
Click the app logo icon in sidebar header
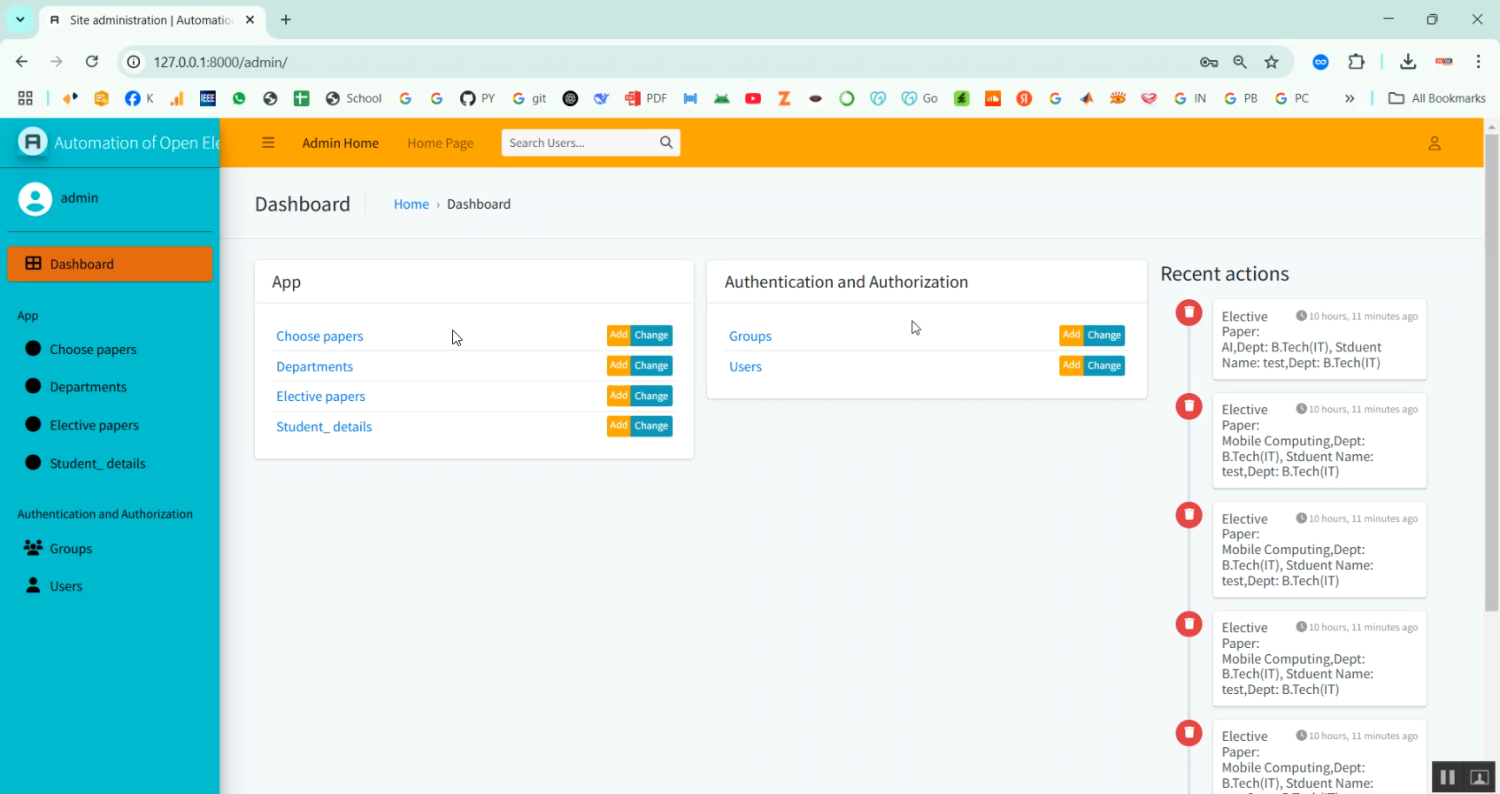(33, 142)
